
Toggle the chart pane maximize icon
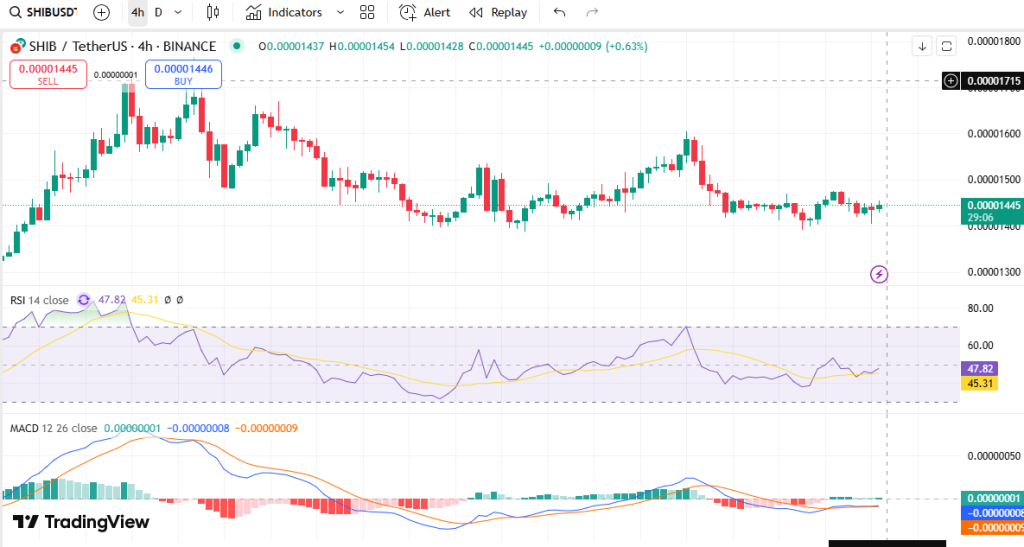coord(946,46)
